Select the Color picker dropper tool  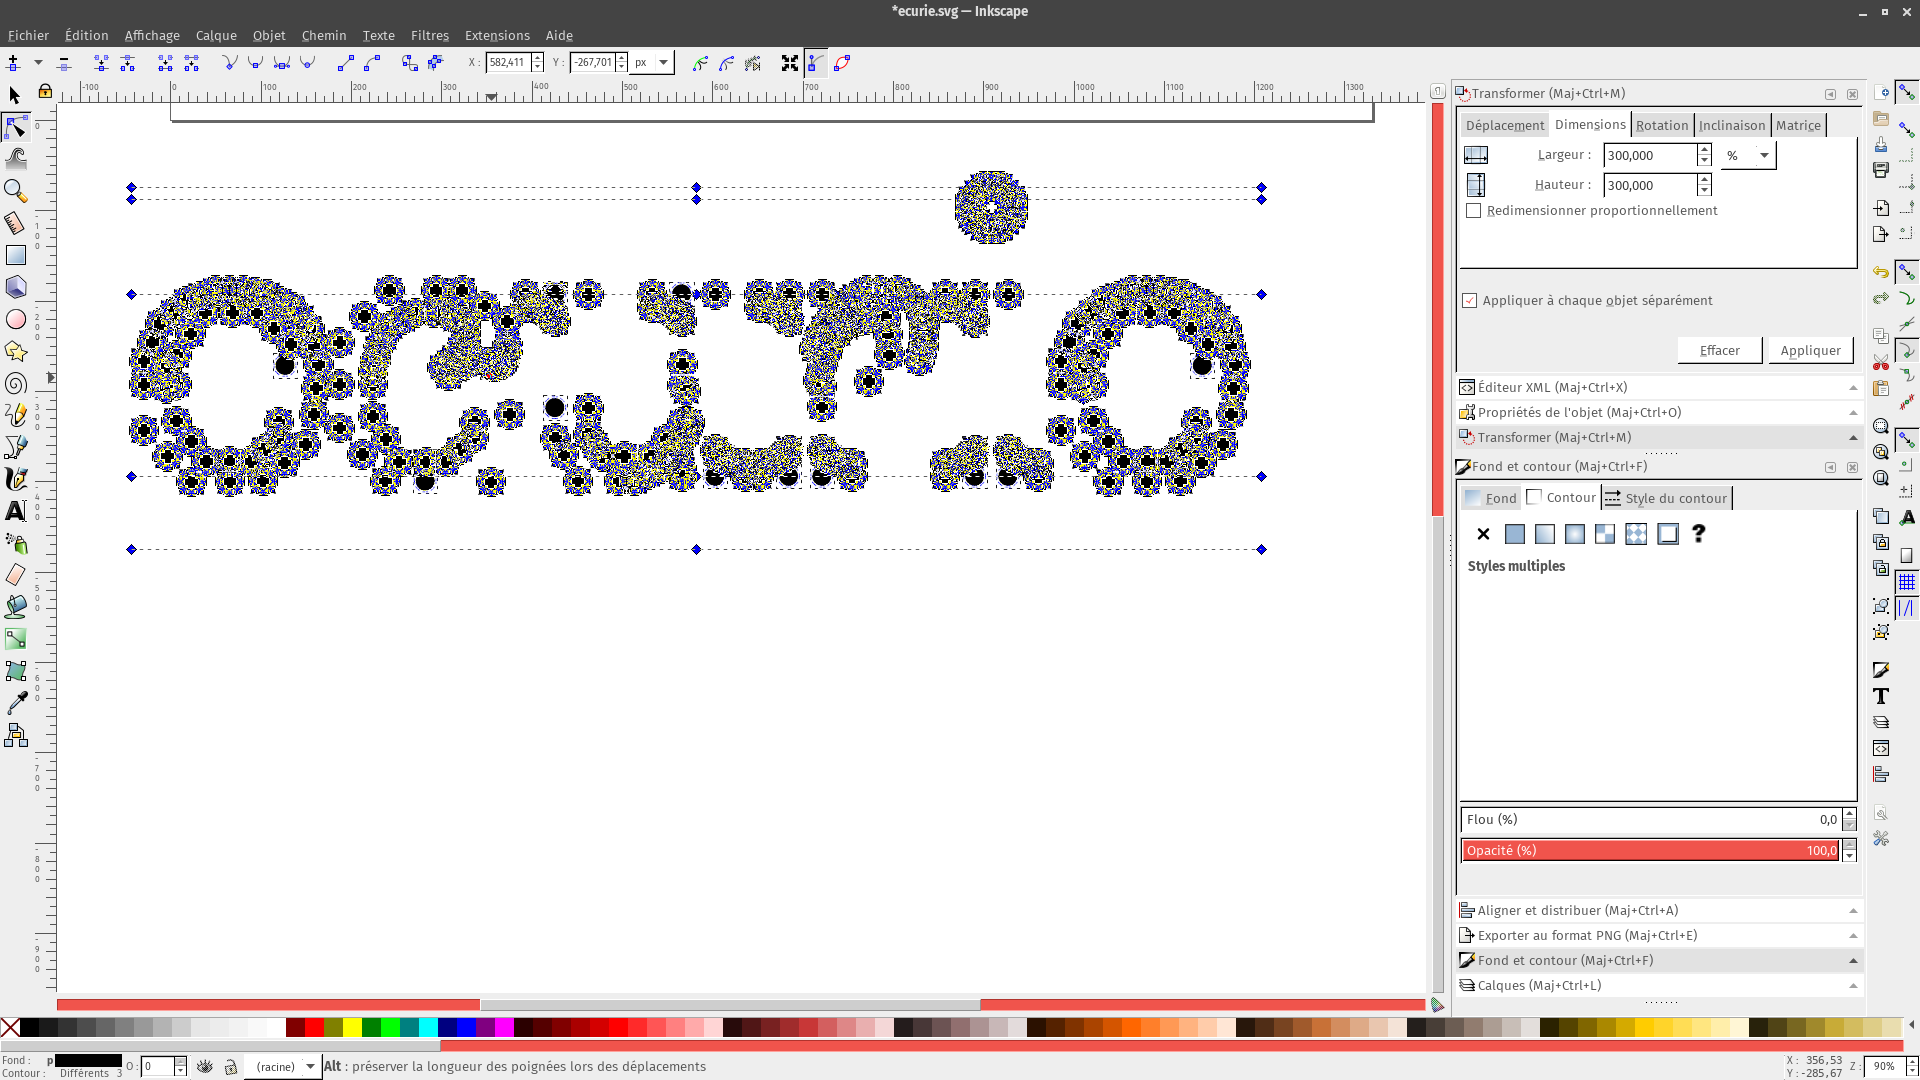tap(15, 703)
